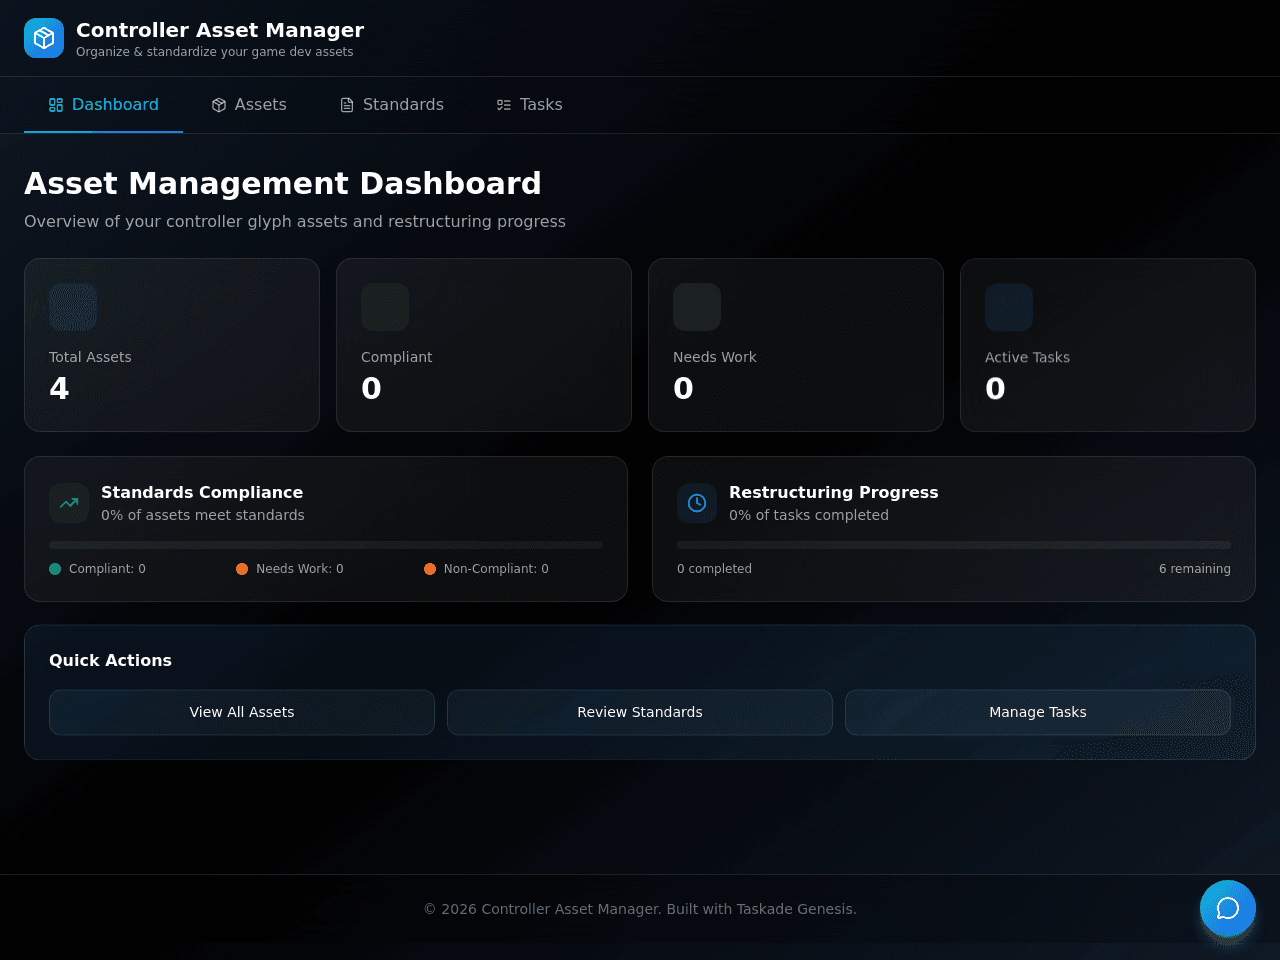1280x960 pixels.
Task: Click the Asset Management Dashboard heading
Action: coord(283,183)
